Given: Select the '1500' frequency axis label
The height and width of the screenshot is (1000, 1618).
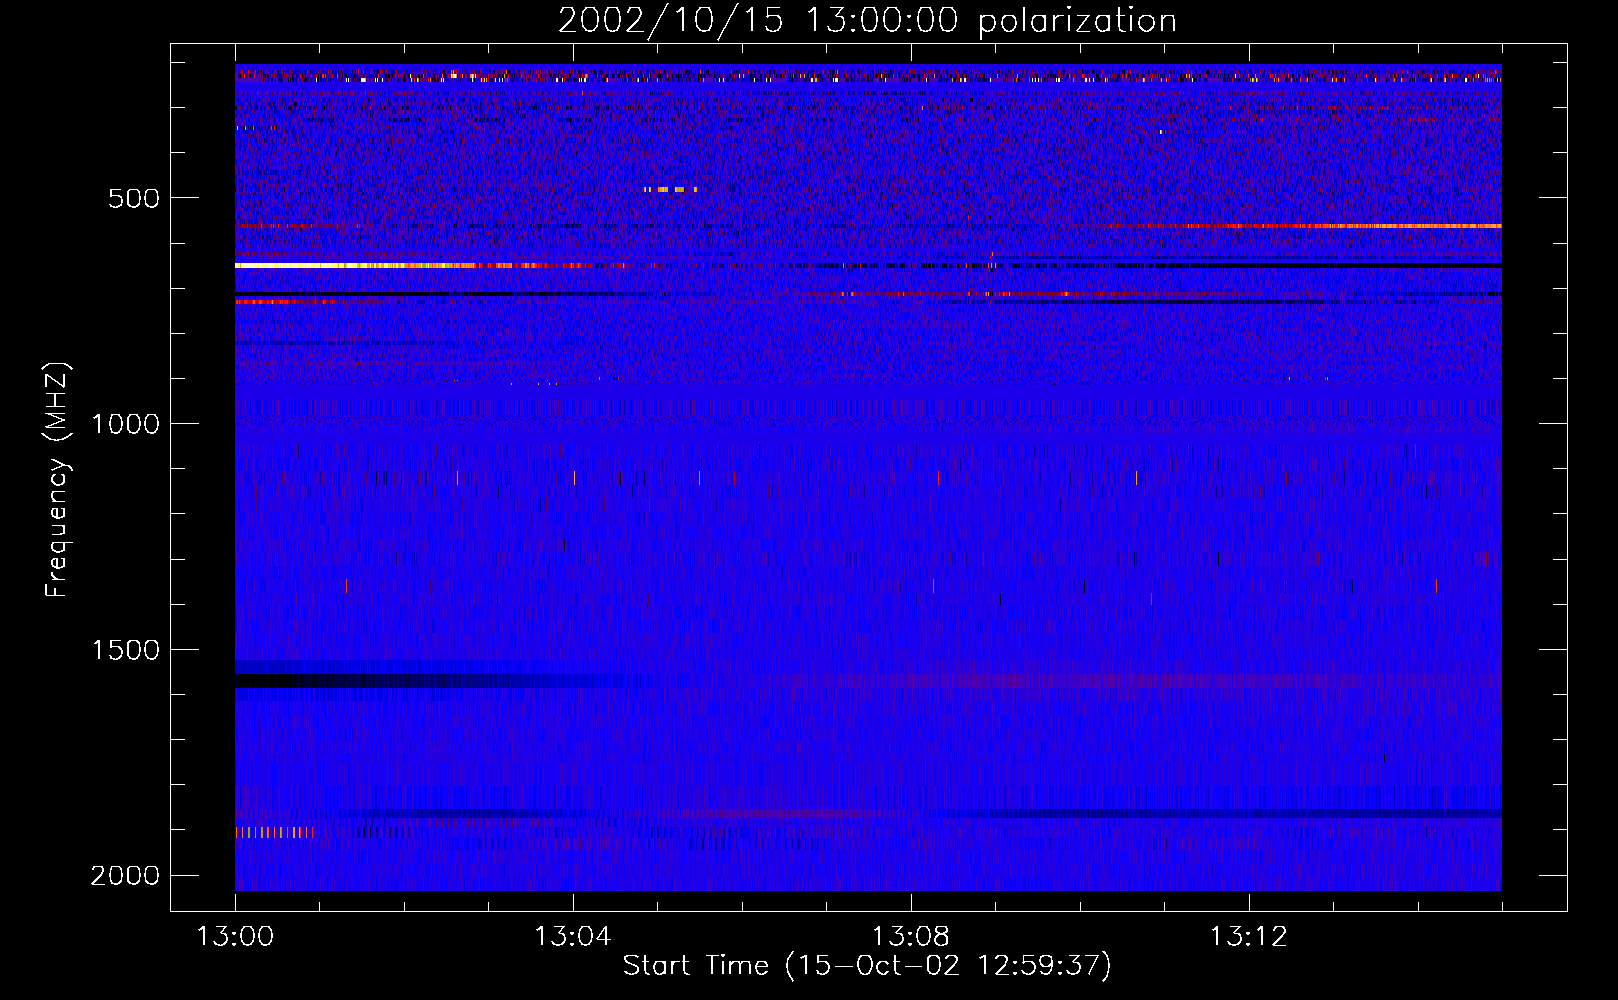Looking at the screenshot, I should pyautogui.click(x=125, y=650).
